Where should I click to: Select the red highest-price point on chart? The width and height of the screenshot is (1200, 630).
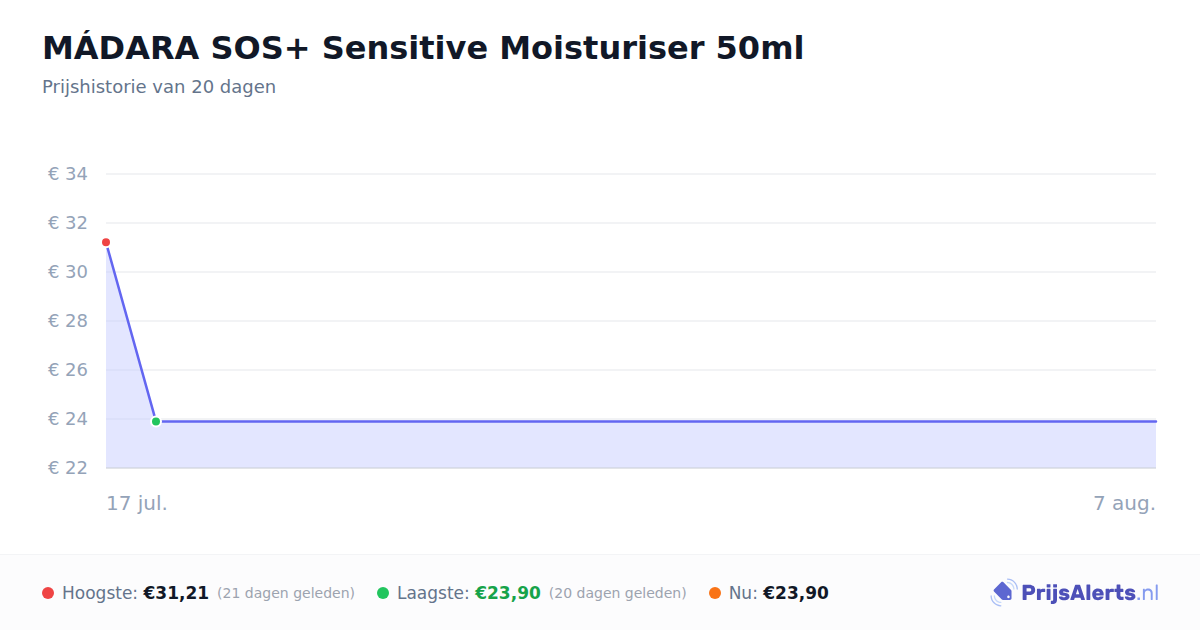[106, 242]
